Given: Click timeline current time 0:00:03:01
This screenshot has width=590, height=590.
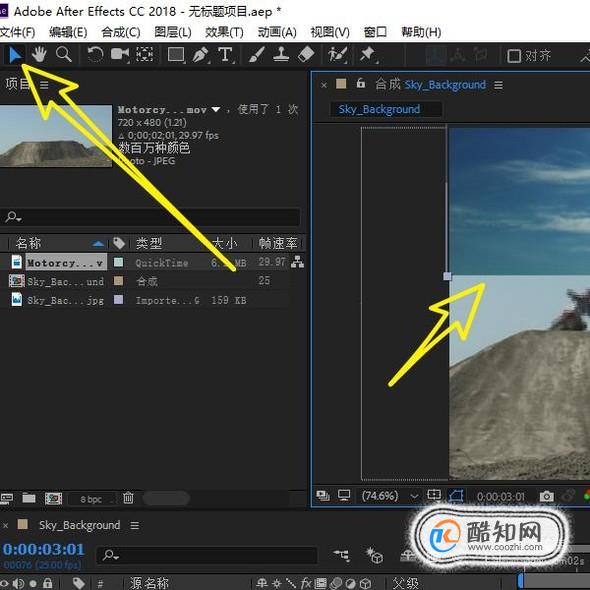Looking at the screenshot, I should pyautogui.click(x=44, y=549).
